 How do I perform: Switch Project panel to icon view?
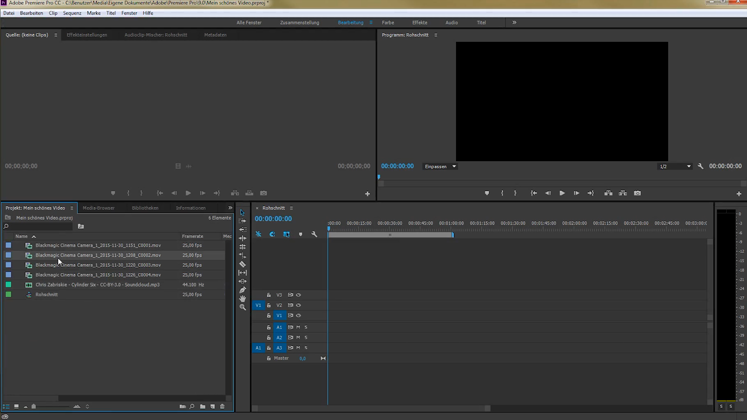click(16, 407)
